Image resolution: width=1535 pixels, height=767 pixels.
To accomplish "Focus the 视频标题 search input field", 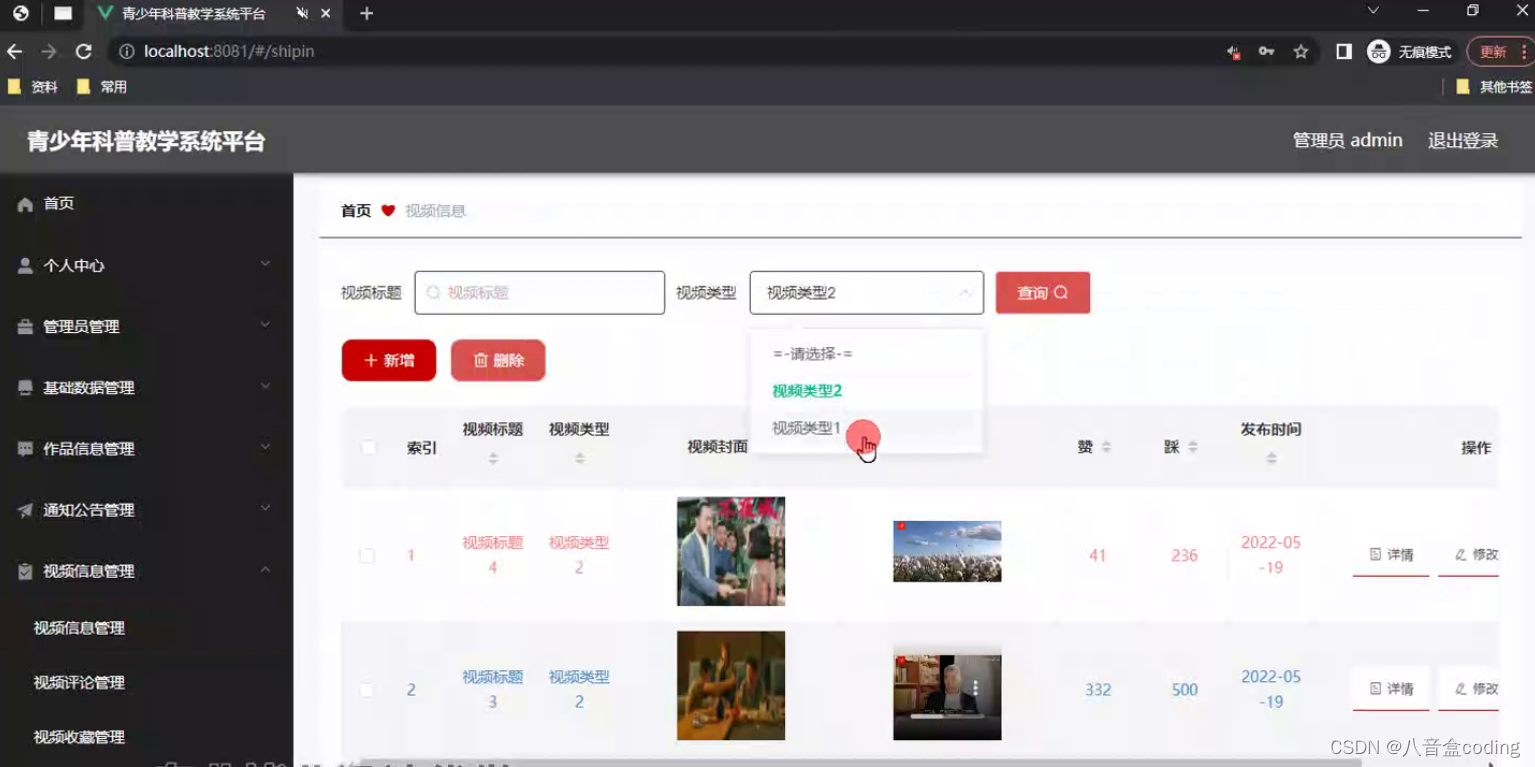I will 540,293.
